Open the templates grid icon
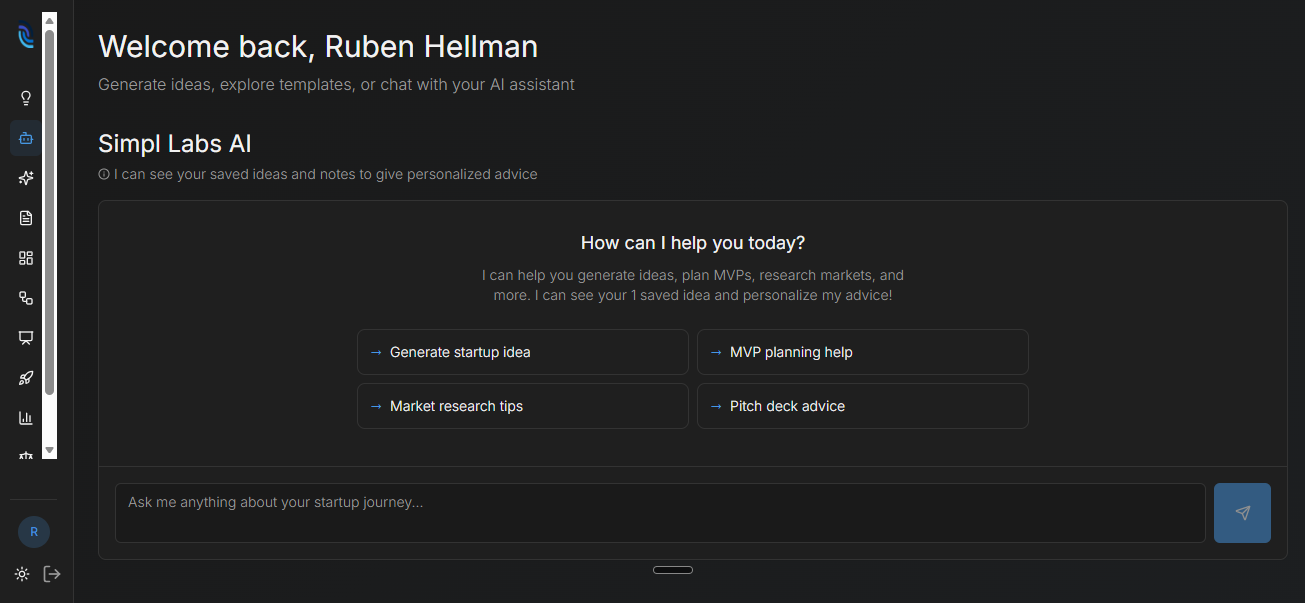 point(25,257)
